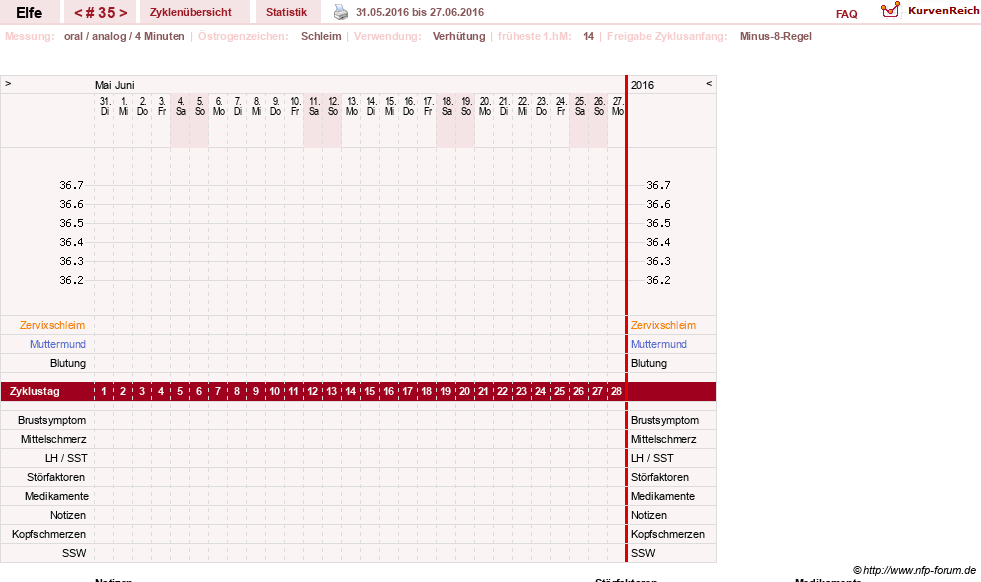Image resolution: width=981 pixels, height=582 pixels.
Task: Click the Elfe user name tab
Action: click(x=29, y=12)
